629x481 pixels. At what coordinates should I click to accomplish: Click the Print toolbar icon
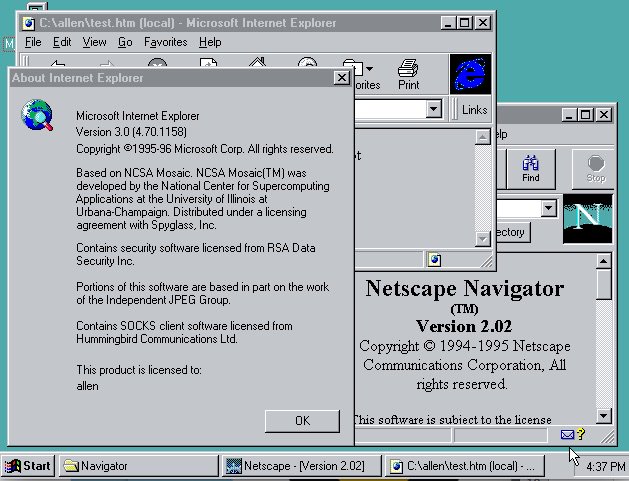point(408,75)
